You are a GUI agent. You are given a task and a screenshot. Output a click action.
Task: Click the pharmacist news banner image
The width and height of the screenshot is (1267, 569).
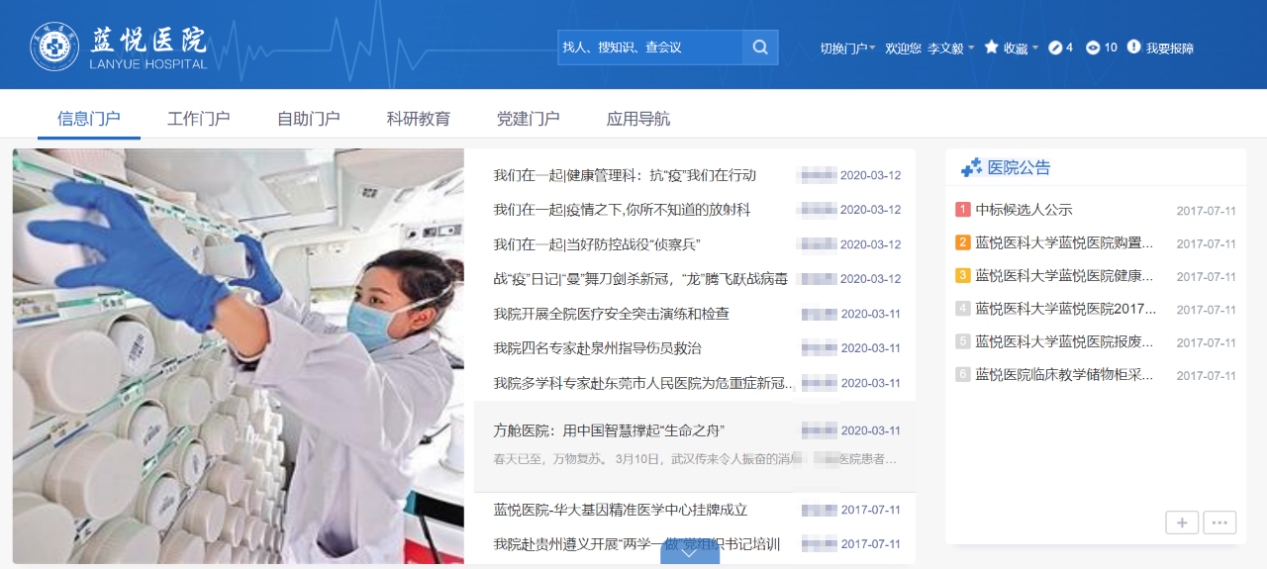pyautogui.click(x=238, y=356)
